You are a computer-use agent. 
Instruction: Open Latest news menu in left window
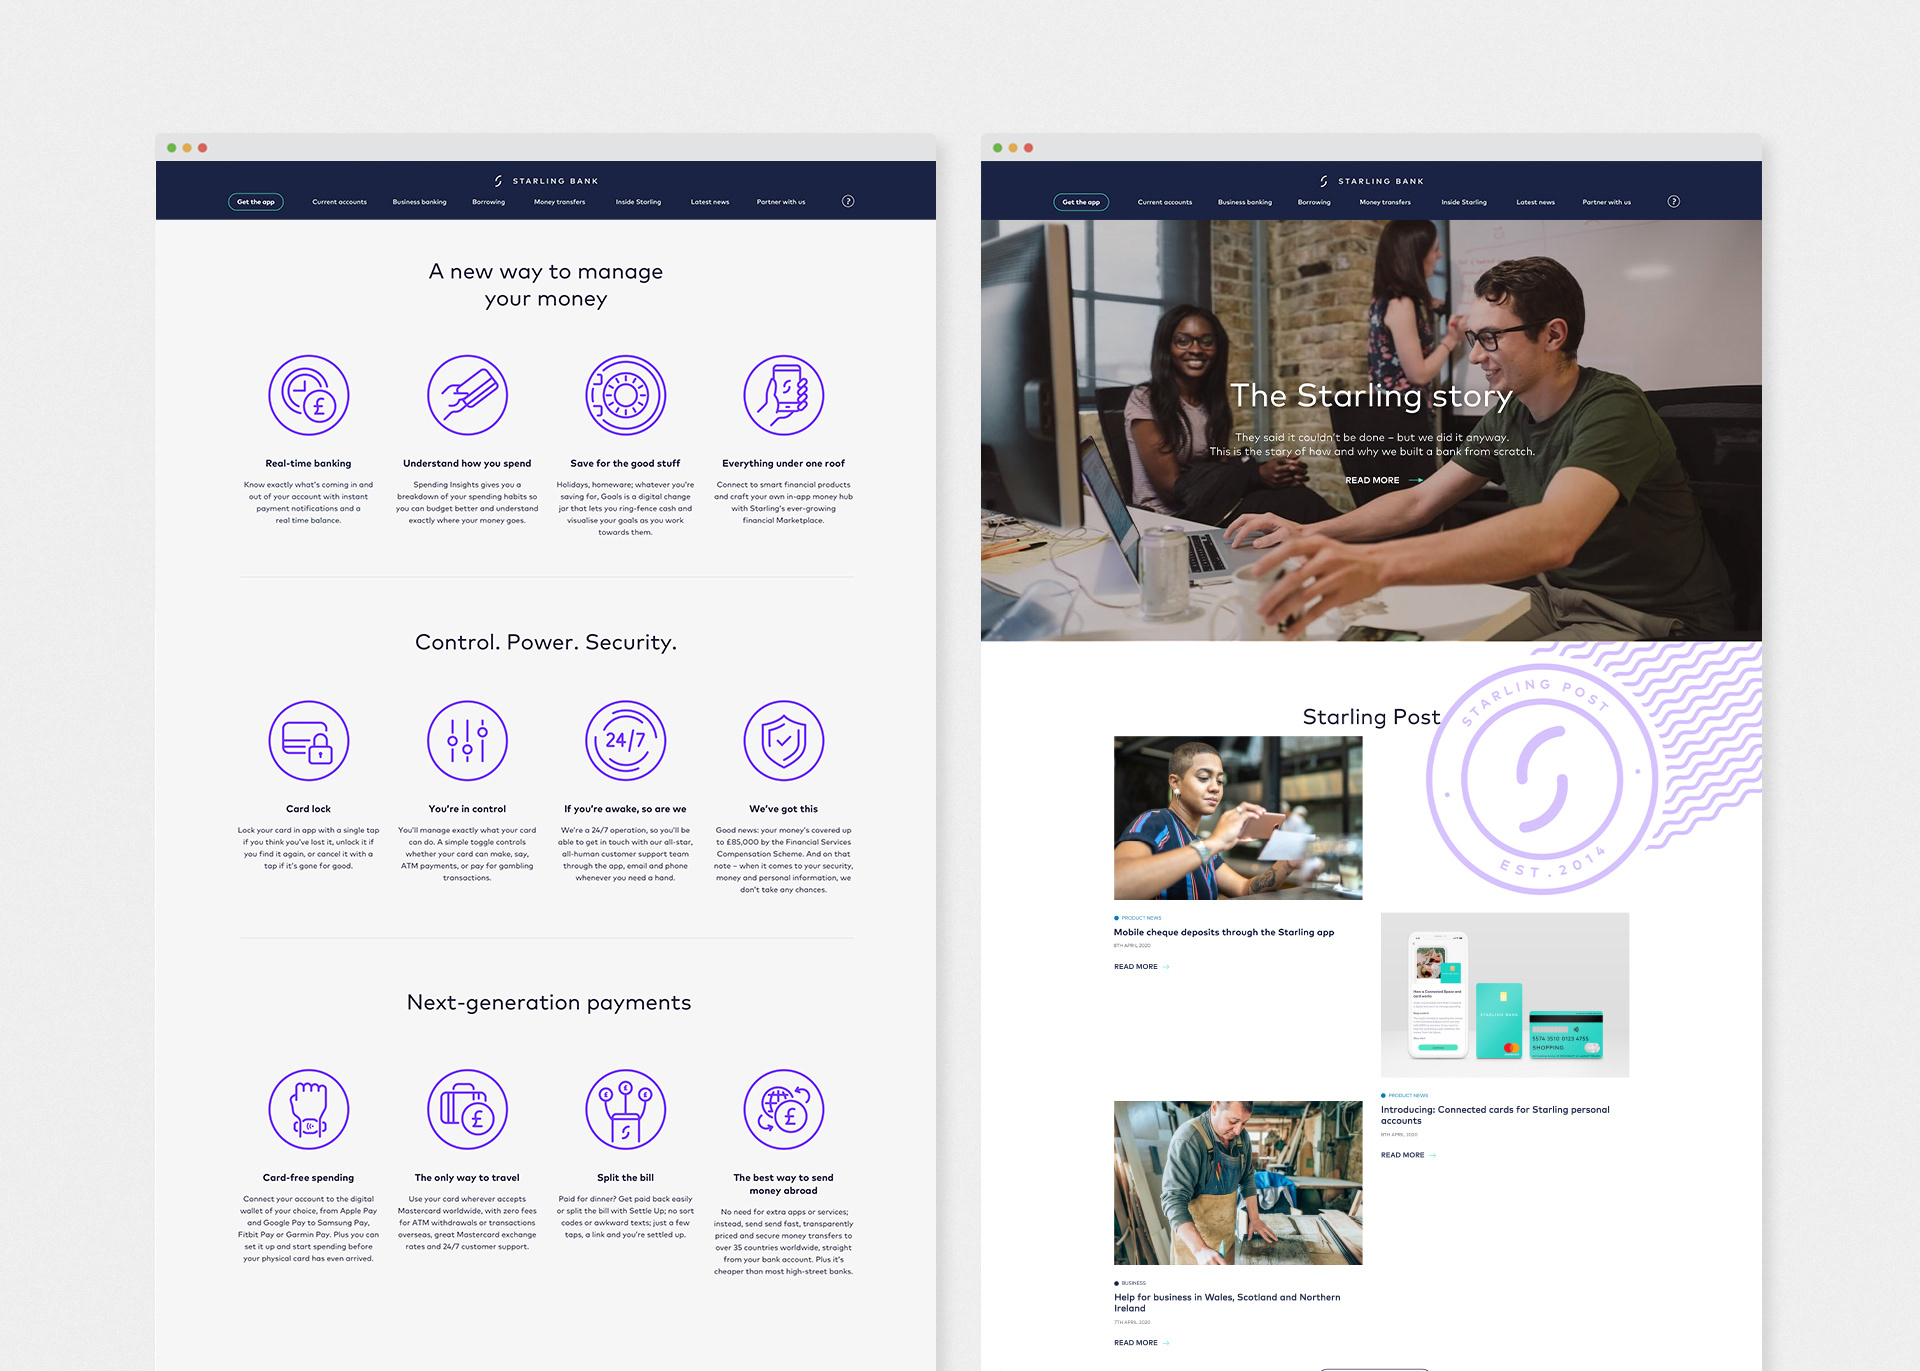click(710, 202)
